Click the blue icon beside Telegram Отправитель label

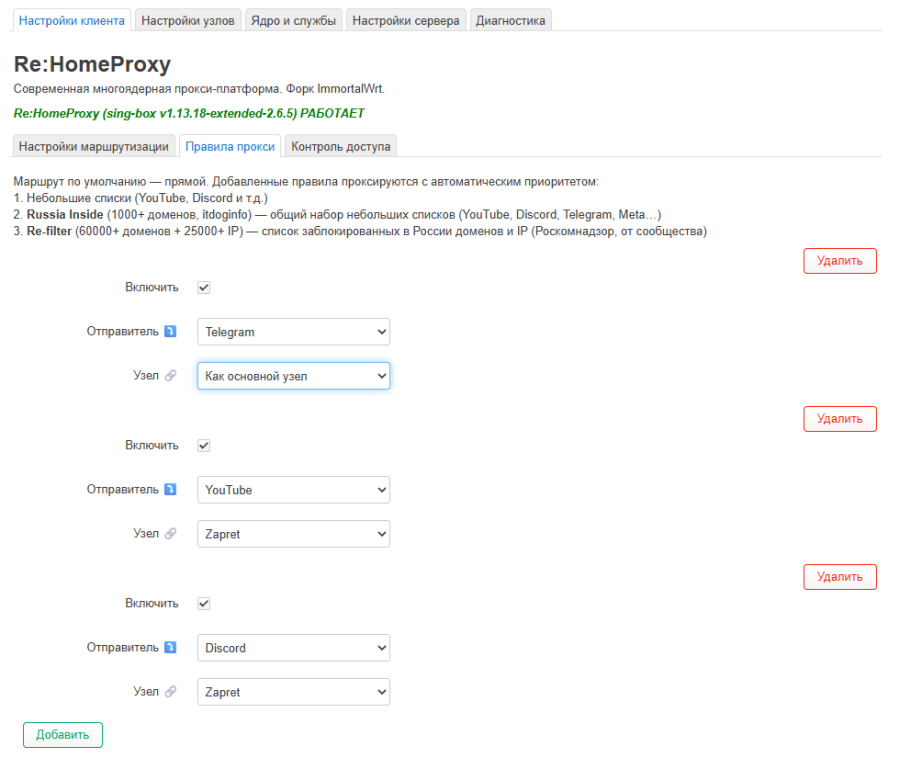pos(170,331)
